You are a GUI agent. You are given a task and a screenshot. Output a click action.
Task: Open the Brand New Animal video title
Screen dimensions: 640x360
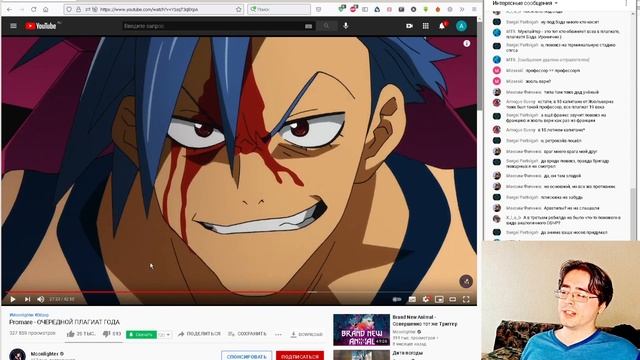[x=424, y=320]
